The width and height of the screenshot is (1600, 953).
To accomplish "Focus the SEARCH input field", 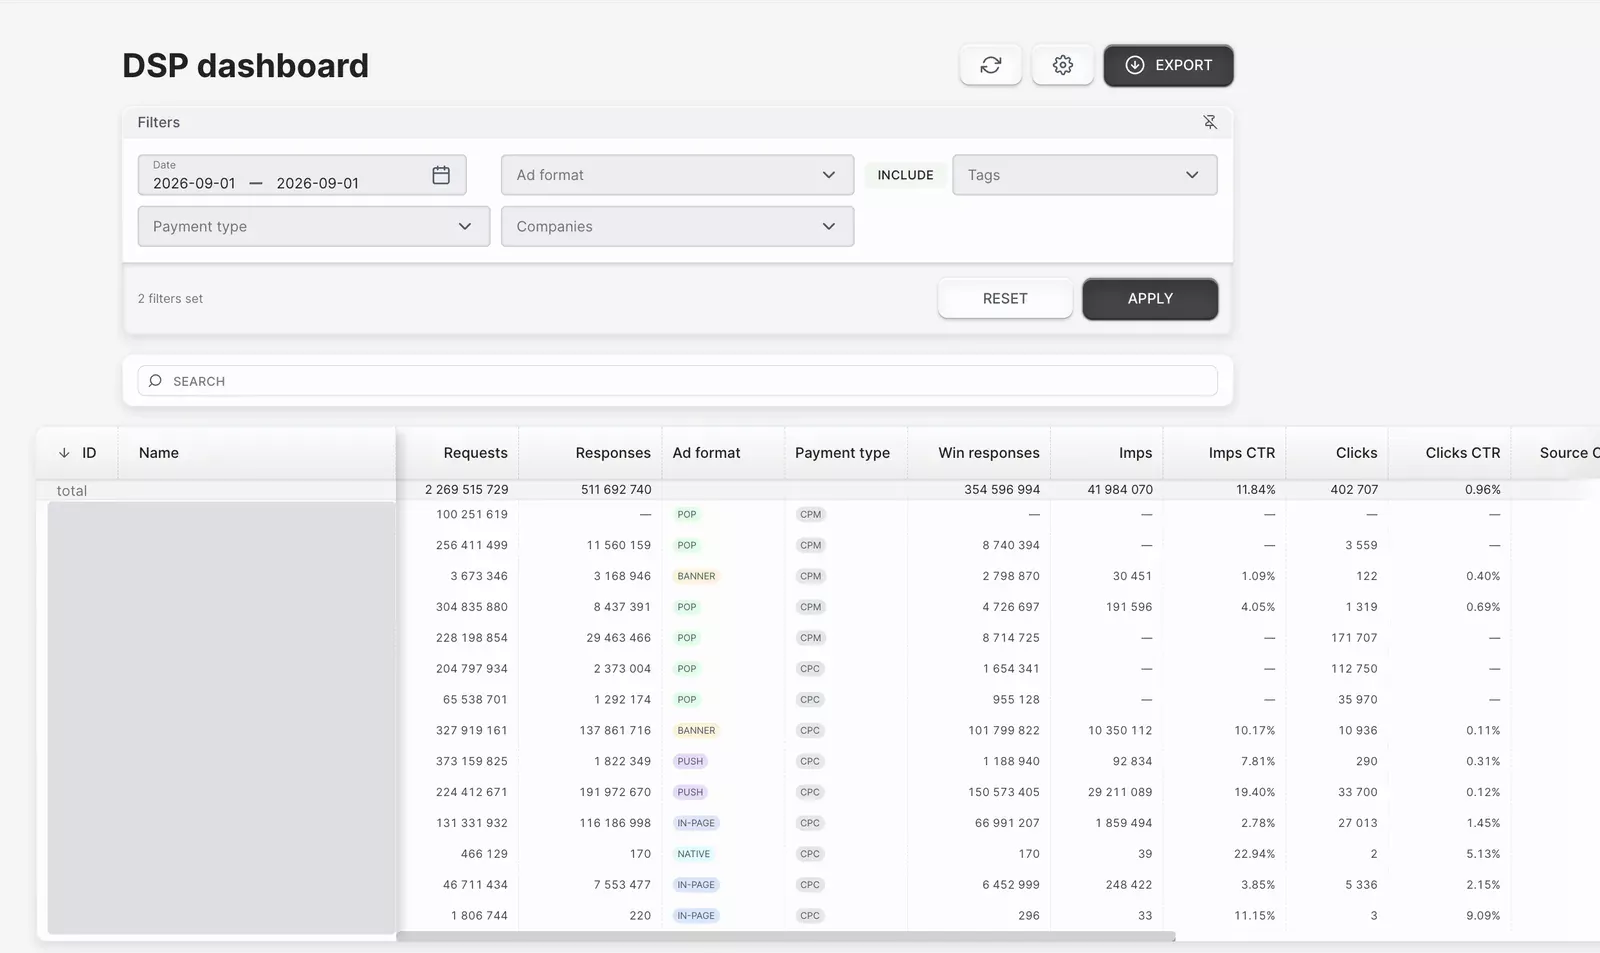I will (677, 381).
